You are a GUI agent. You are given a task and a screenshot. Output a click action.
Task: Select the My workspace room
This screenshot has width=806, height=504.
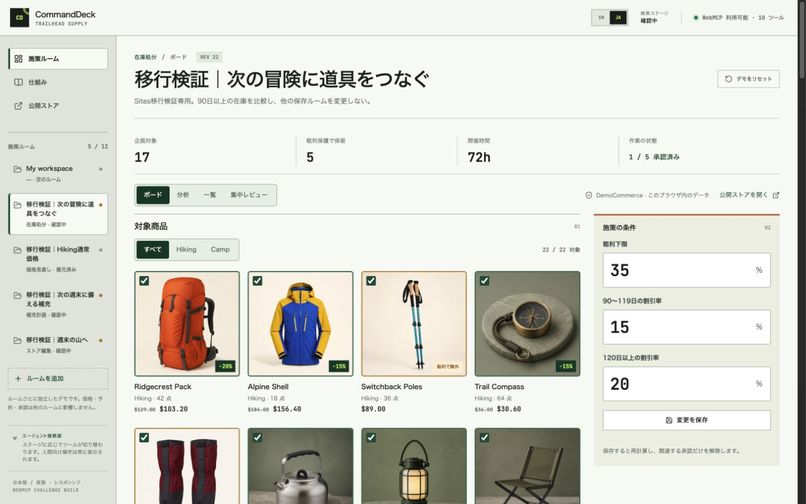(58, 173)
